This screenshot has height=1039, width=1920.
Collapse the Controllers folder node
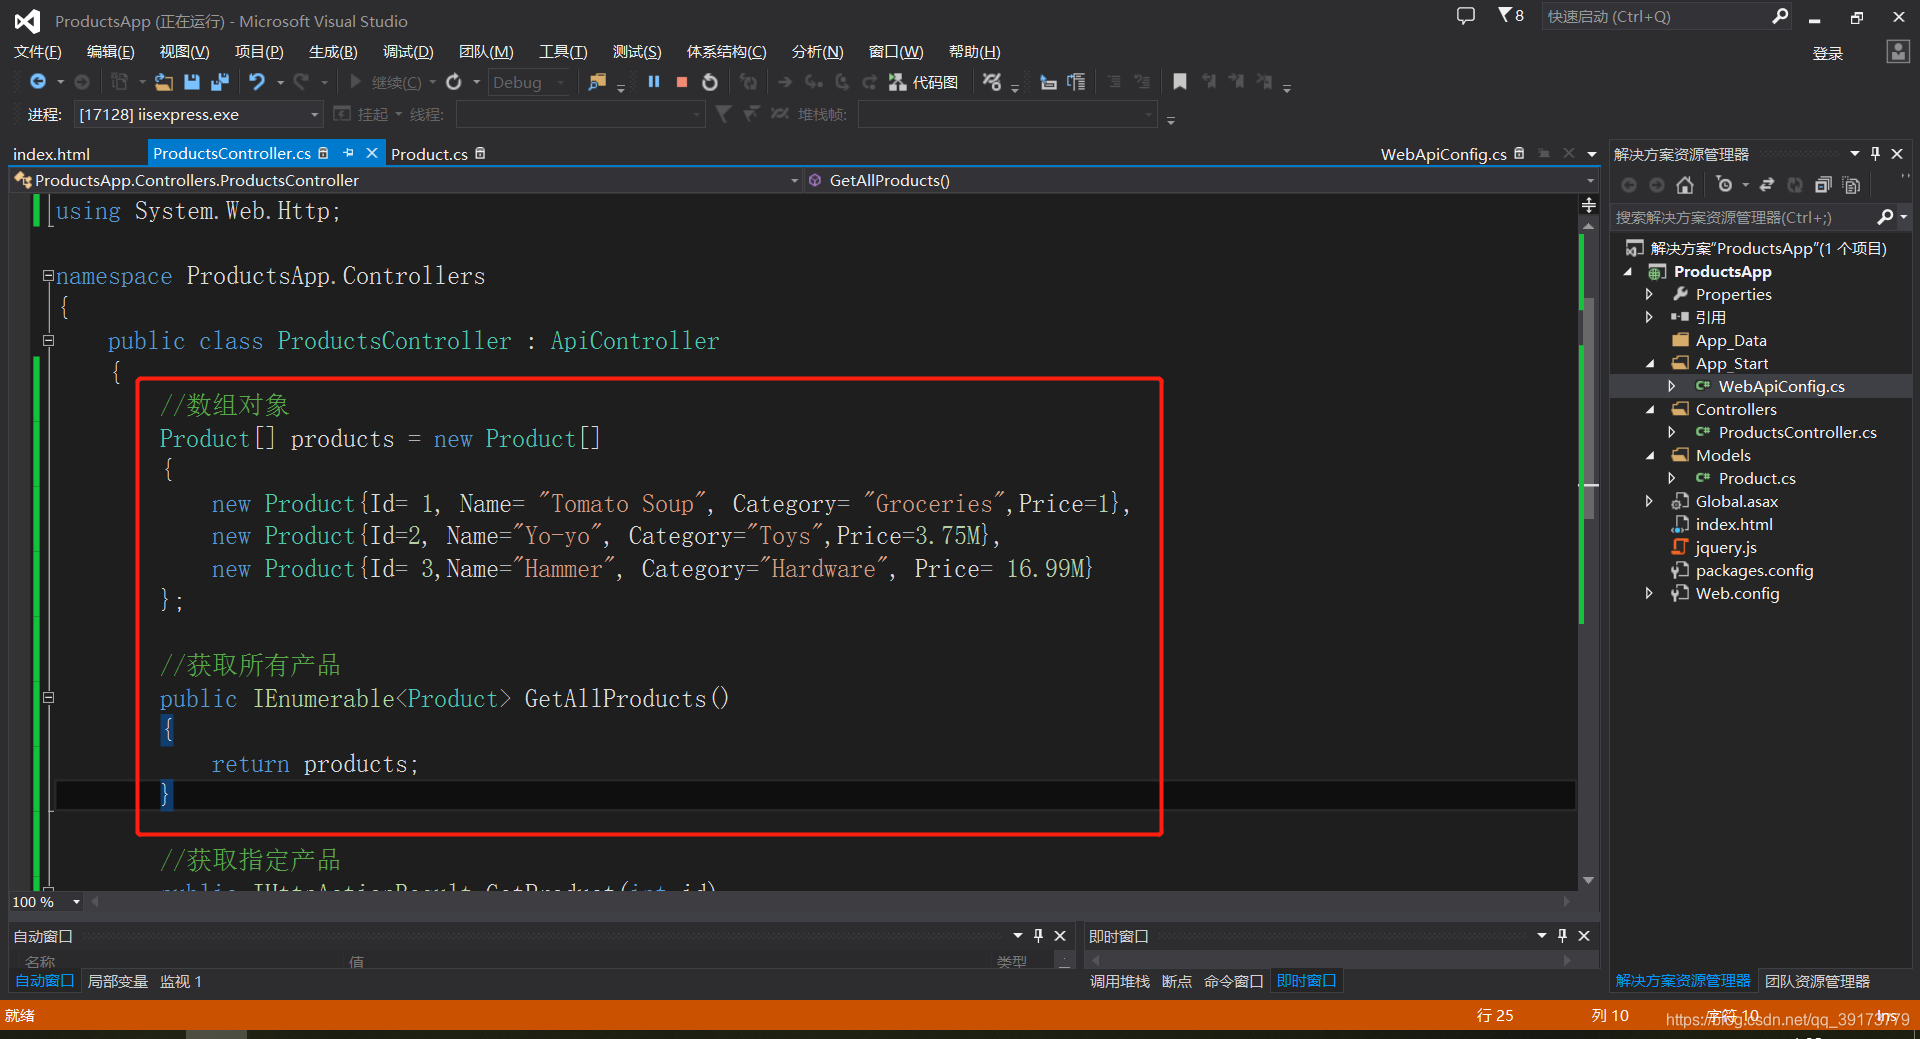[x=1650, y=410]
